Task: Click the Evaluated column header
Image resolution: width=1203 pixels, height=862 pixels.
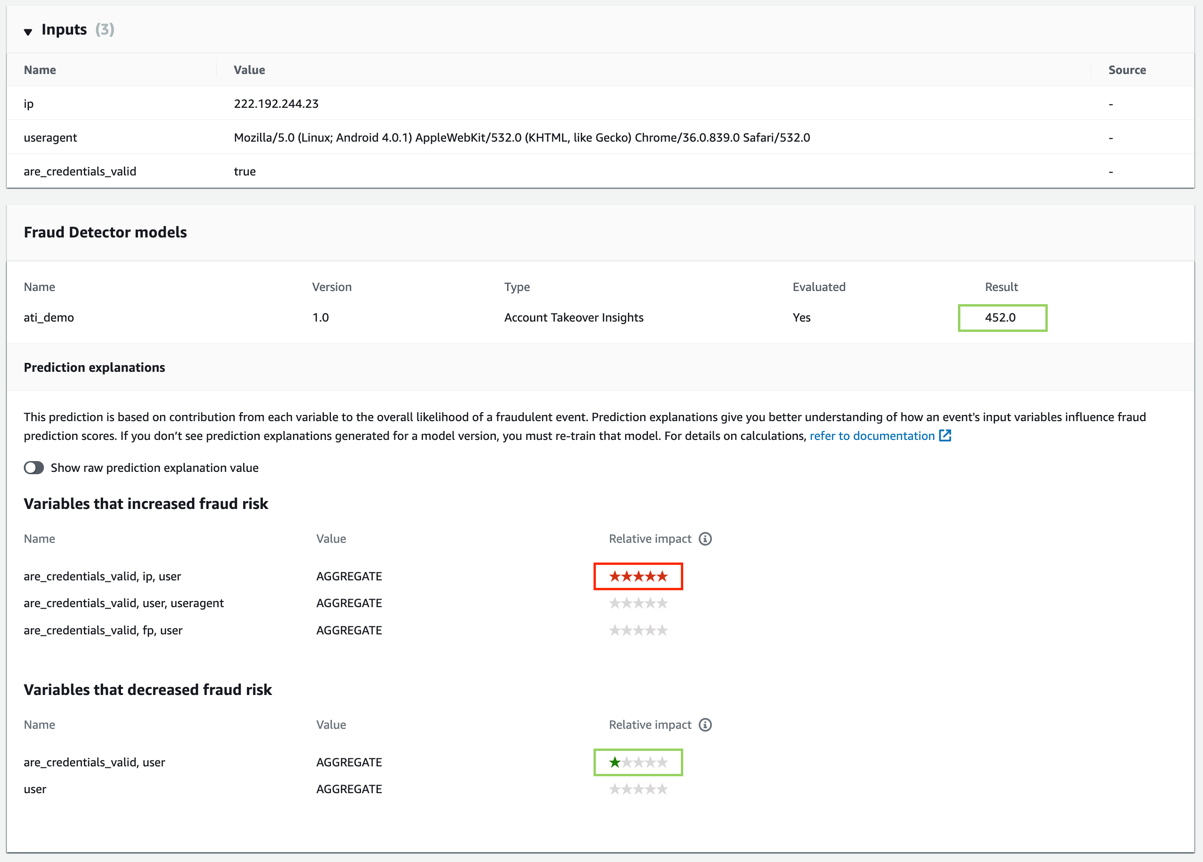Action: (x=819, y=287)
